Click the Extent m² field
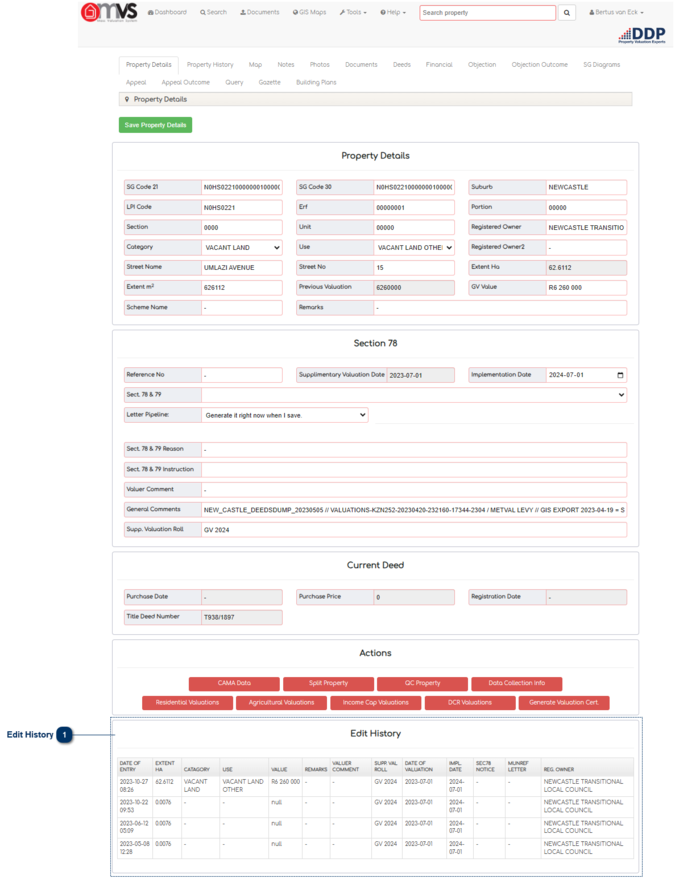This screenshot has width=675, height=883. (242, 288)
